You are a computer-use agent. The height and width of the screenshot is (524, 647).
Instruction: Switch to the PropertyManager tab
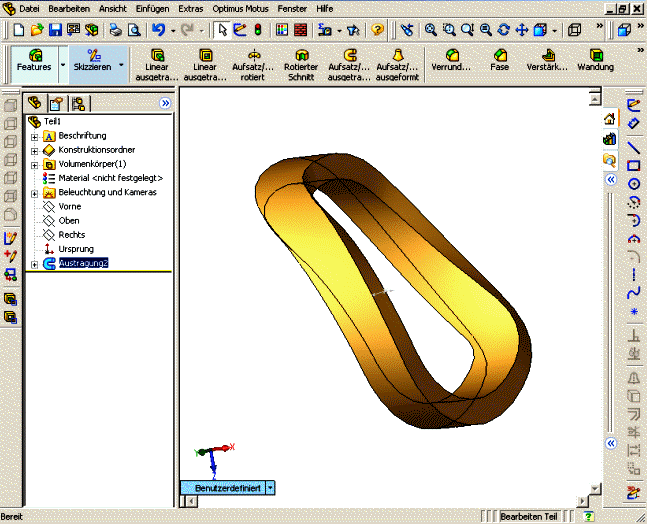pos(57,103)
